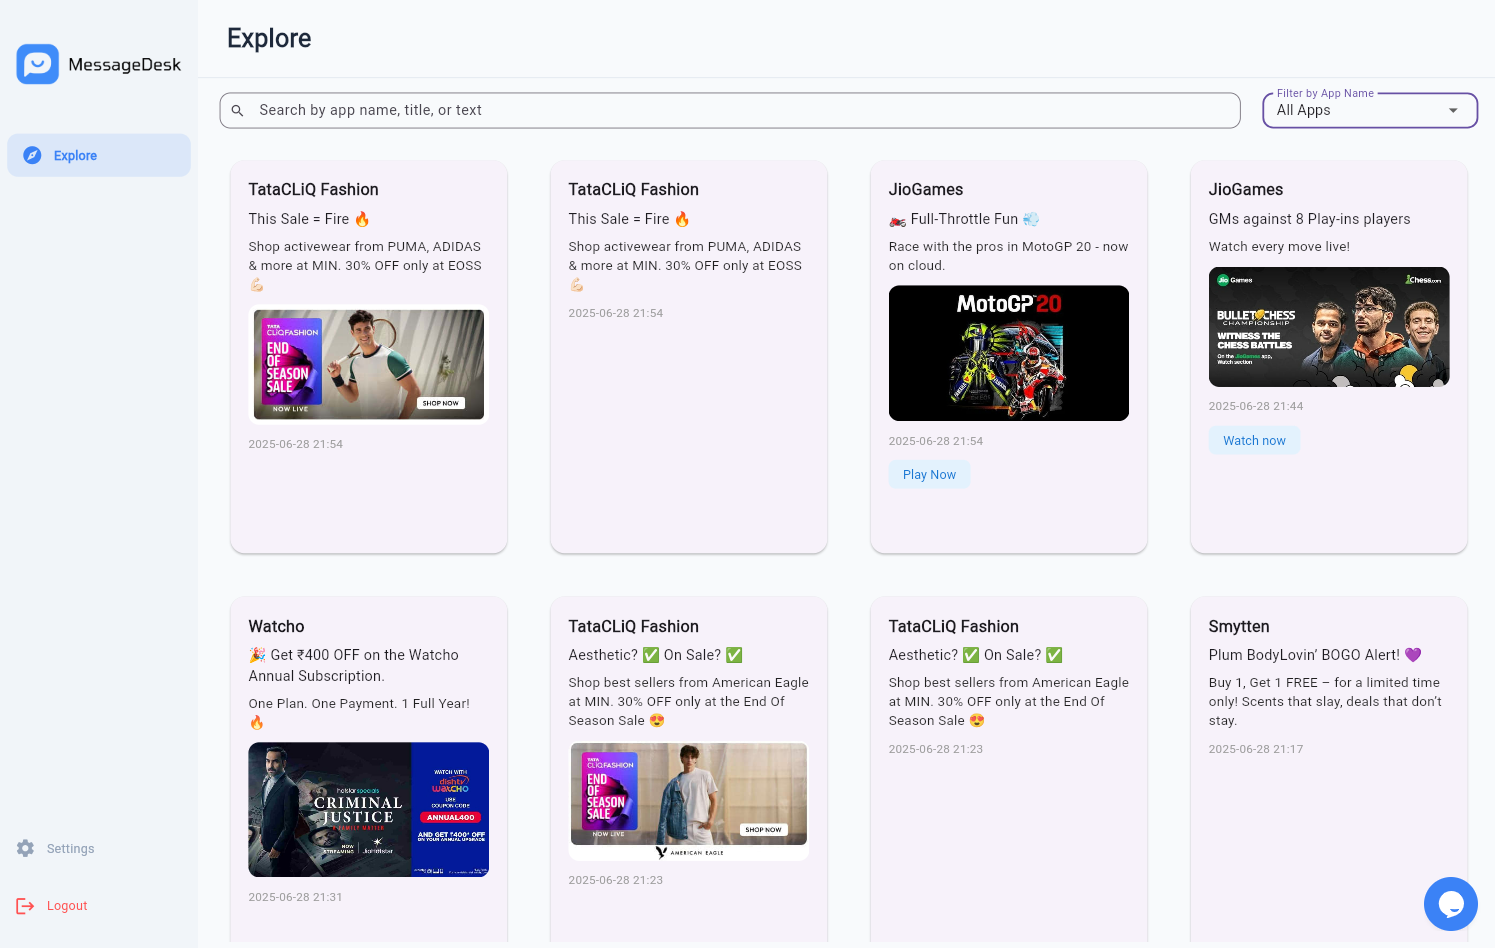Click the Explore compass icon in sidebar
This screenshot has width=1495, height=948.
[x=32, y=155]
